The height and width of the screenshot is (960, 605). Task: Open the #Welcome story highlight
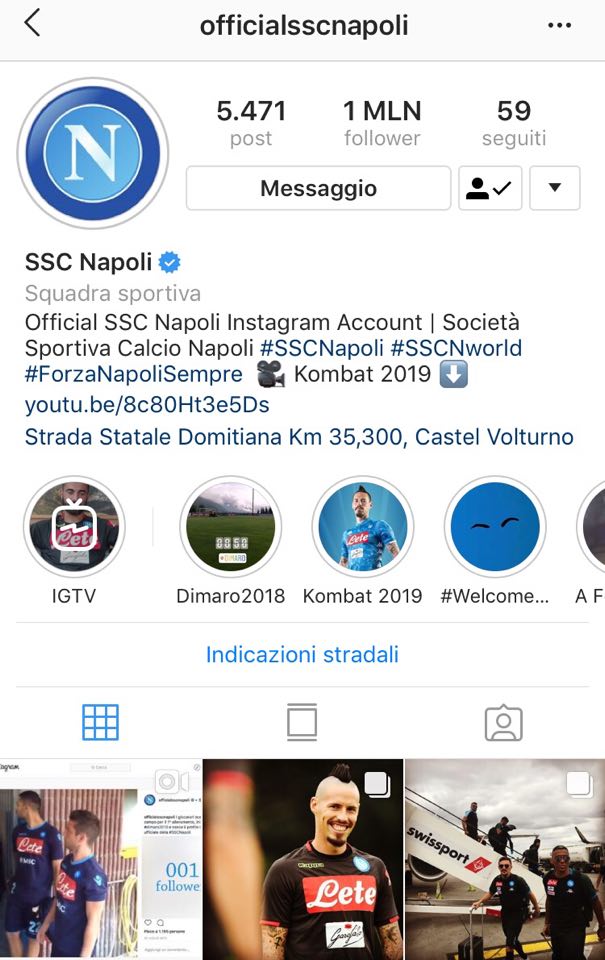(495, 527)
